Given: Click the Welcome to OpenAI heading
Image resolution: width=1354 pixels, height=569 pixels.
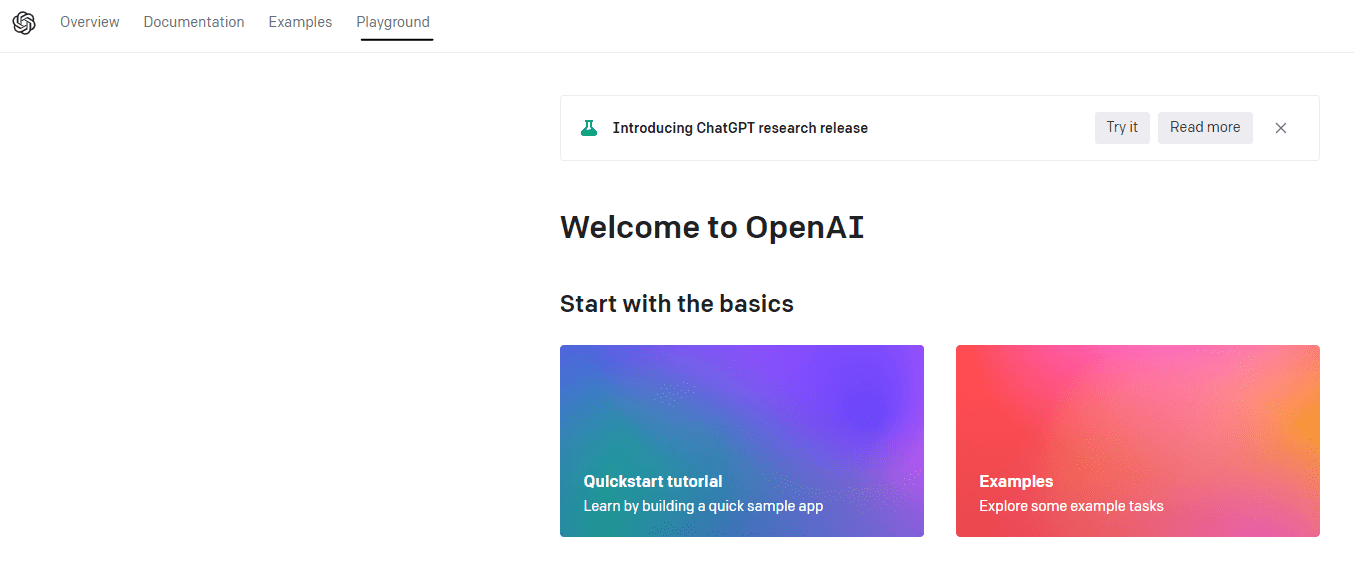Looking at the screenshot, I should pyautogui.click(x=711, y=228).
